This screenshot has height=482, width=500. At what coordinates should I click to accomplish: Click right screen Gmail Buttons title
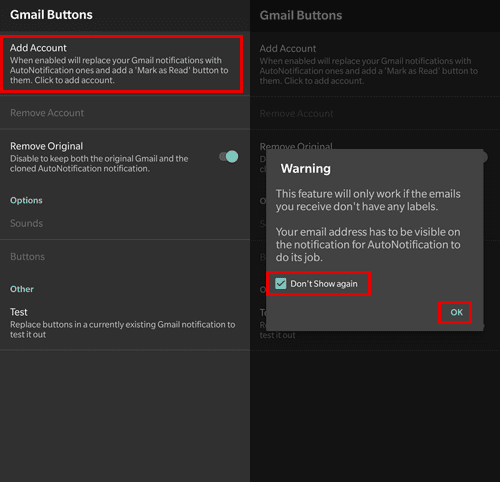tap(301, 15)
